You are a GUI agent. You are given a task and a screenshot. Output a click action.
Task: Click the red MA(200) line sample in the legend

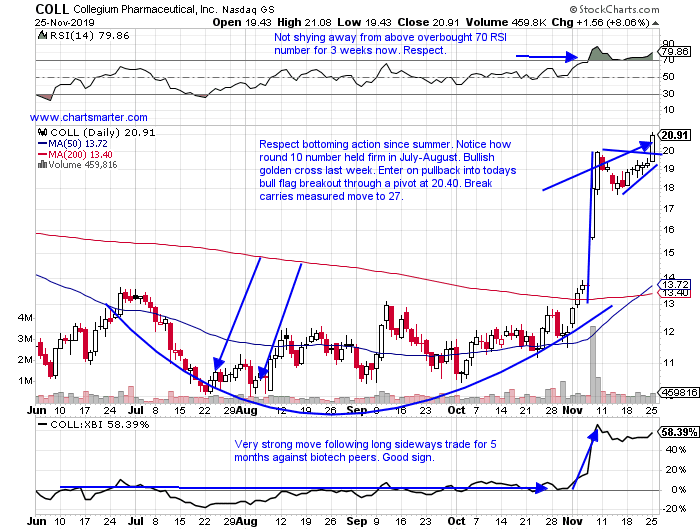(43, 154)
